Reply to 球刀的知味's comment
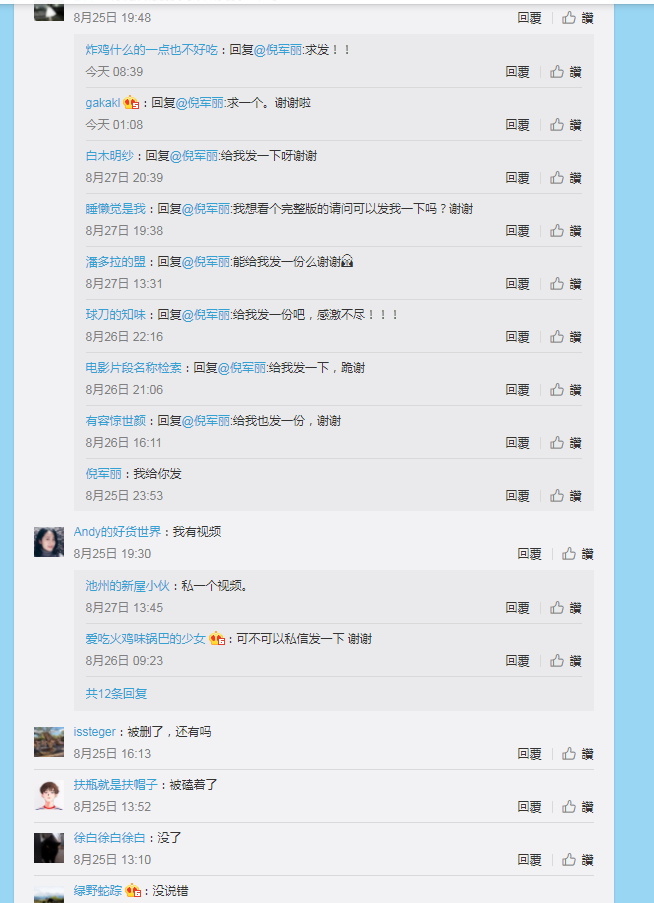 pyautogui.click(x=517, y=337)
